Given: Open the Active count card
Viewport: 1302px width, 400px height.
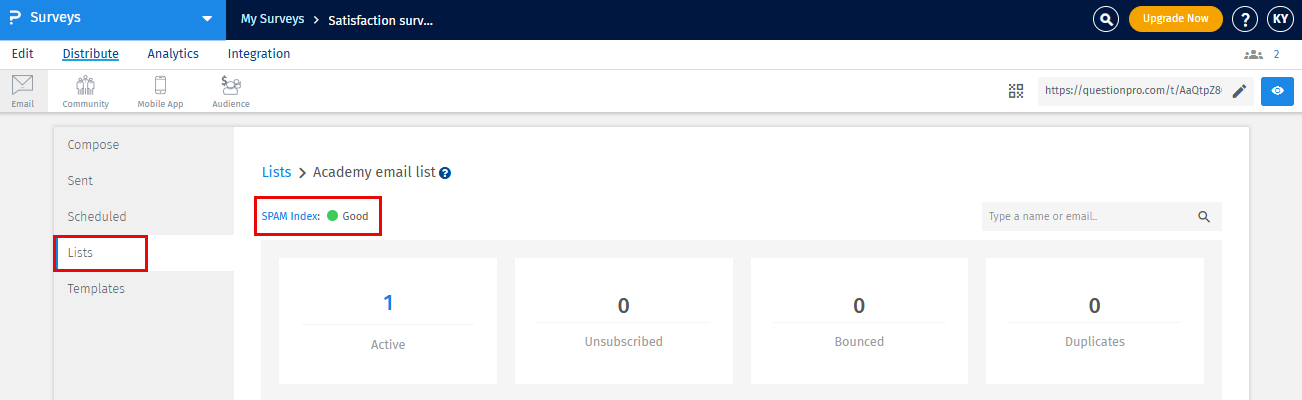Looking at the screenshot, I should [x=388, y=321].
